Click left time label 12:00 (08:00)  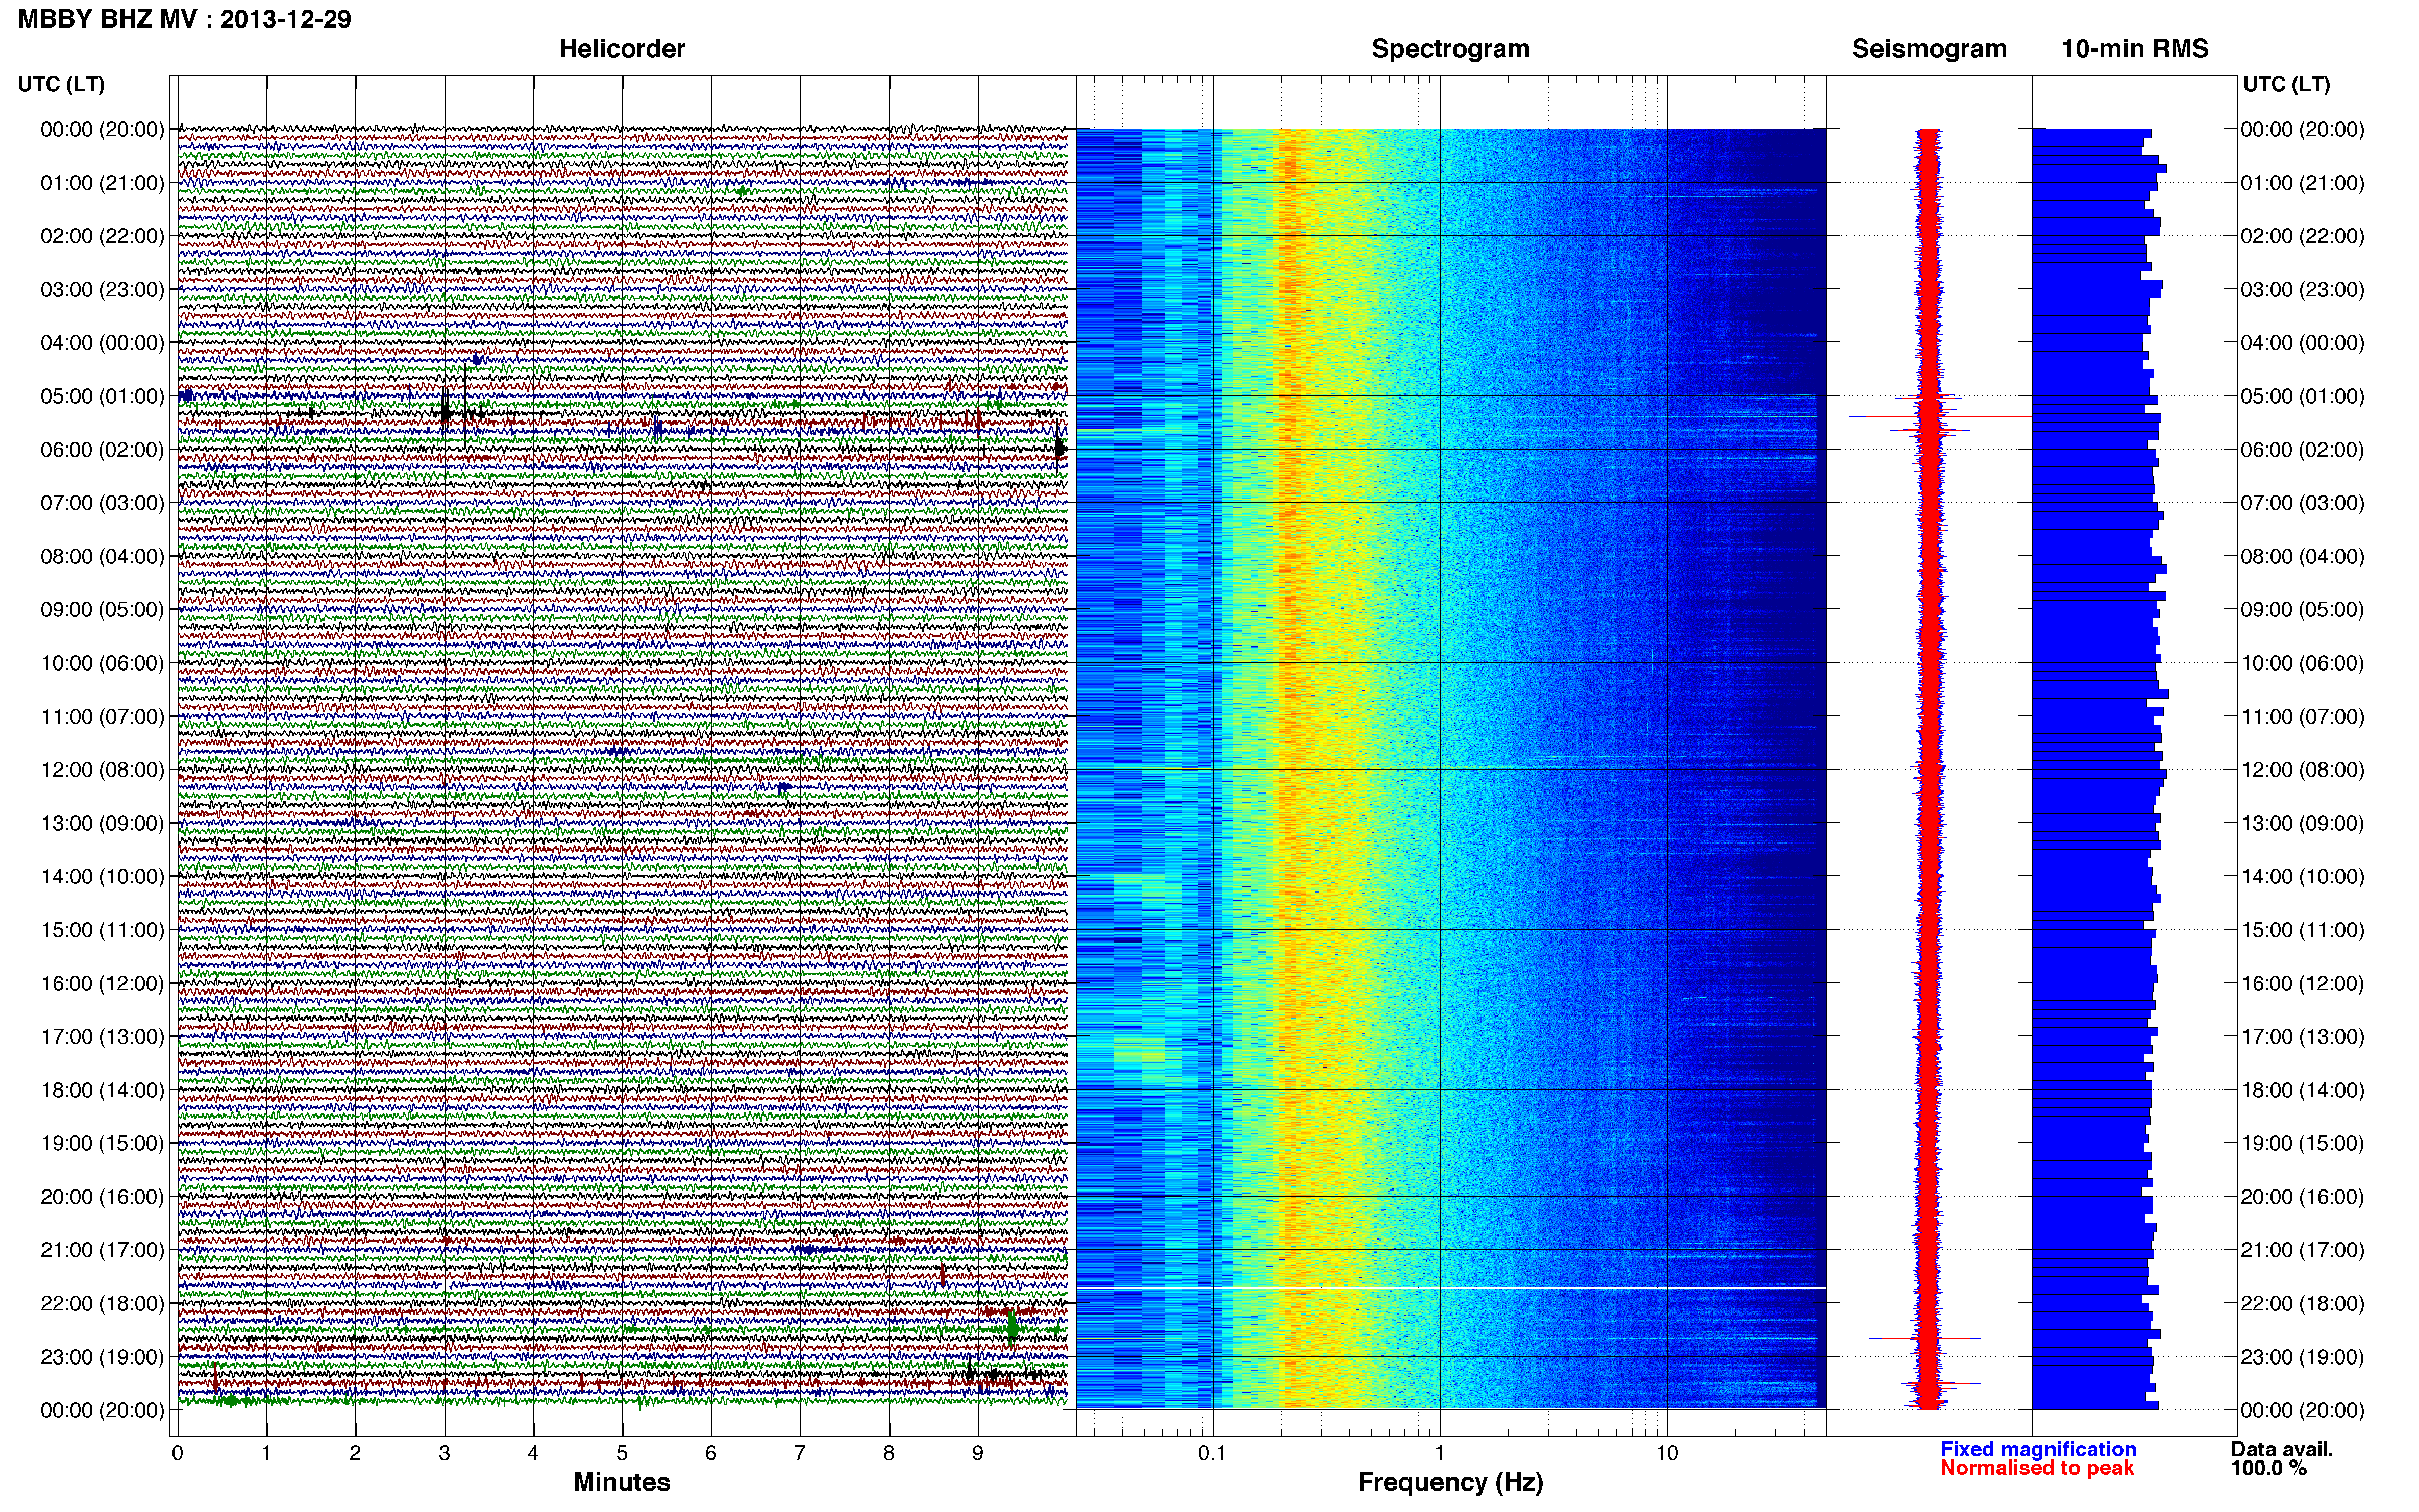102,770
